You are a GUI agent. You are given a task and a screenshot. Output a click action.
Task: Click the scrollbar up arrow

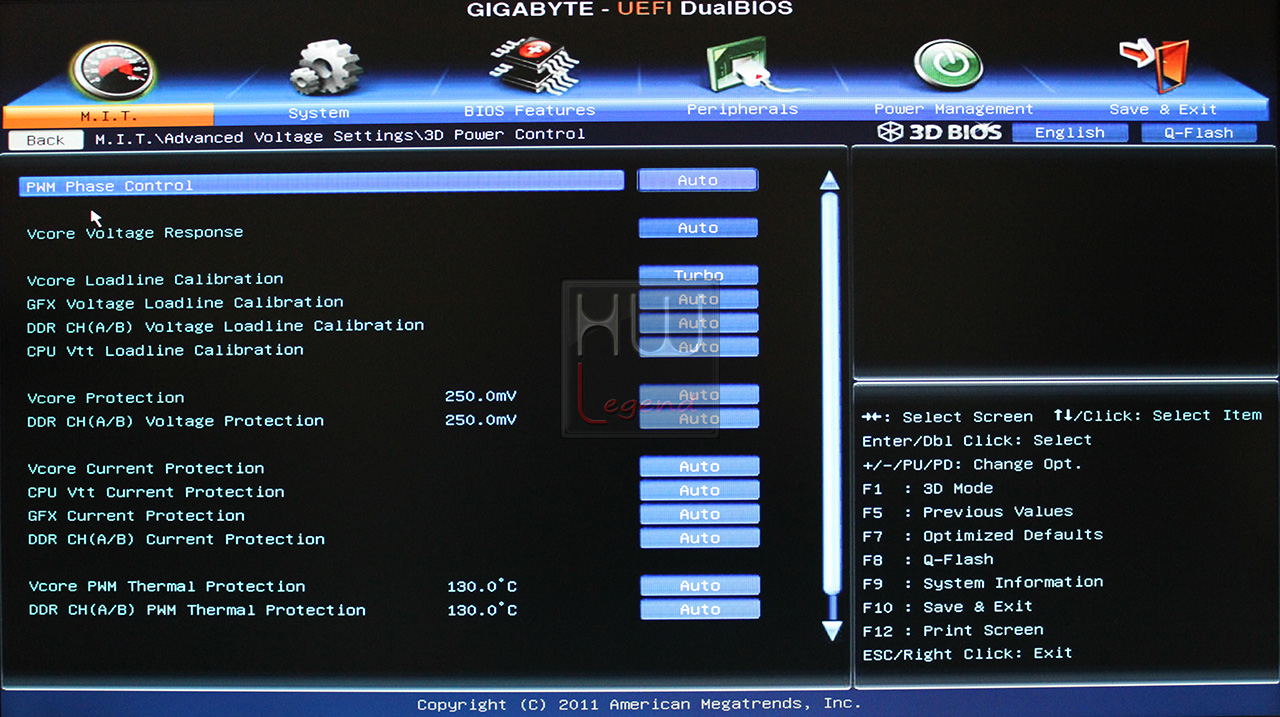click(x=830, y=180)
